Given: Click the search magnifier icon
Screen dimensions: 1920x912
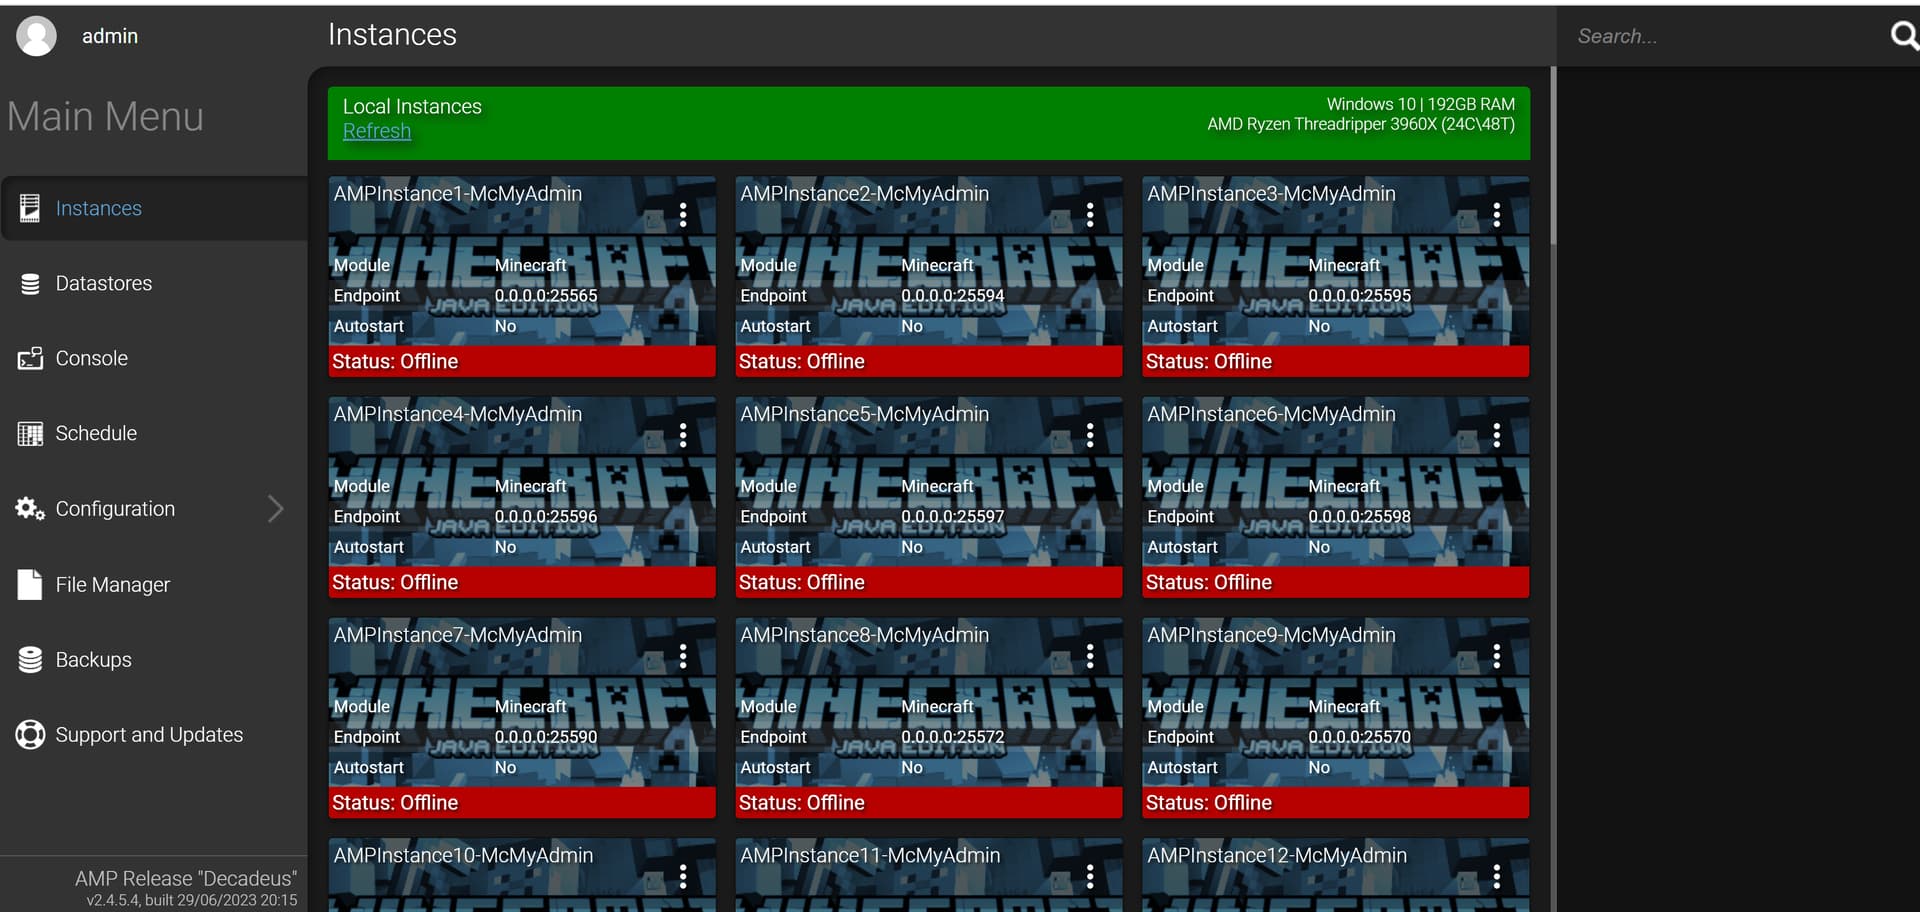Looking at the screenshot, I should pyautogui.click(x=1904, y=36).
